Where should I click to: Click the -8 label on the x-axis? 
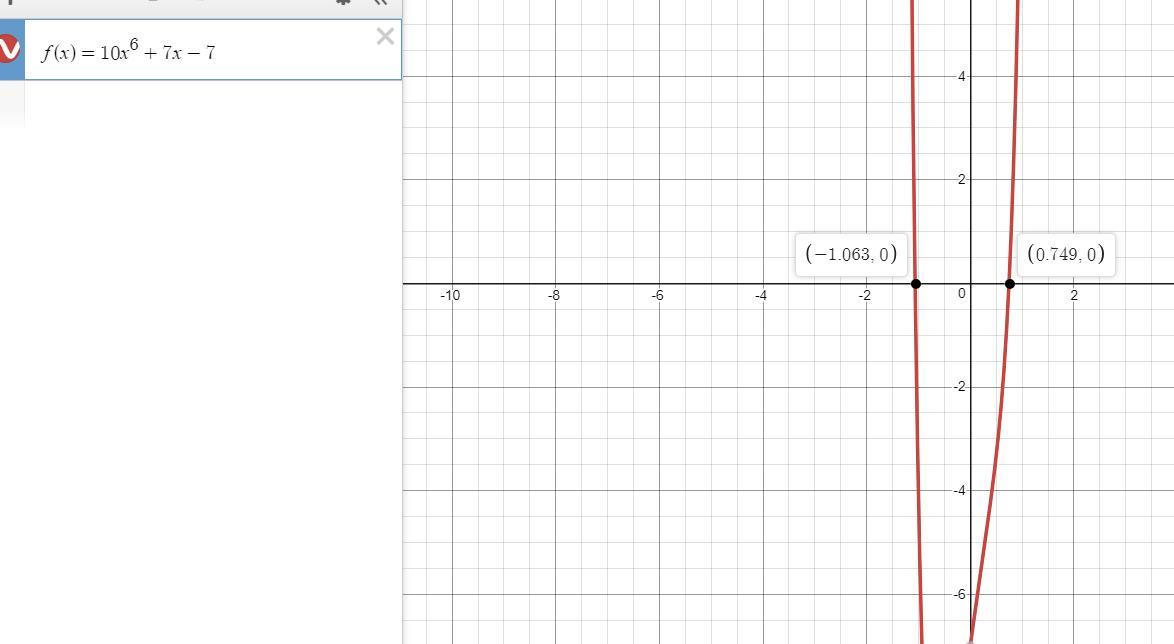[x=554, y=295]
